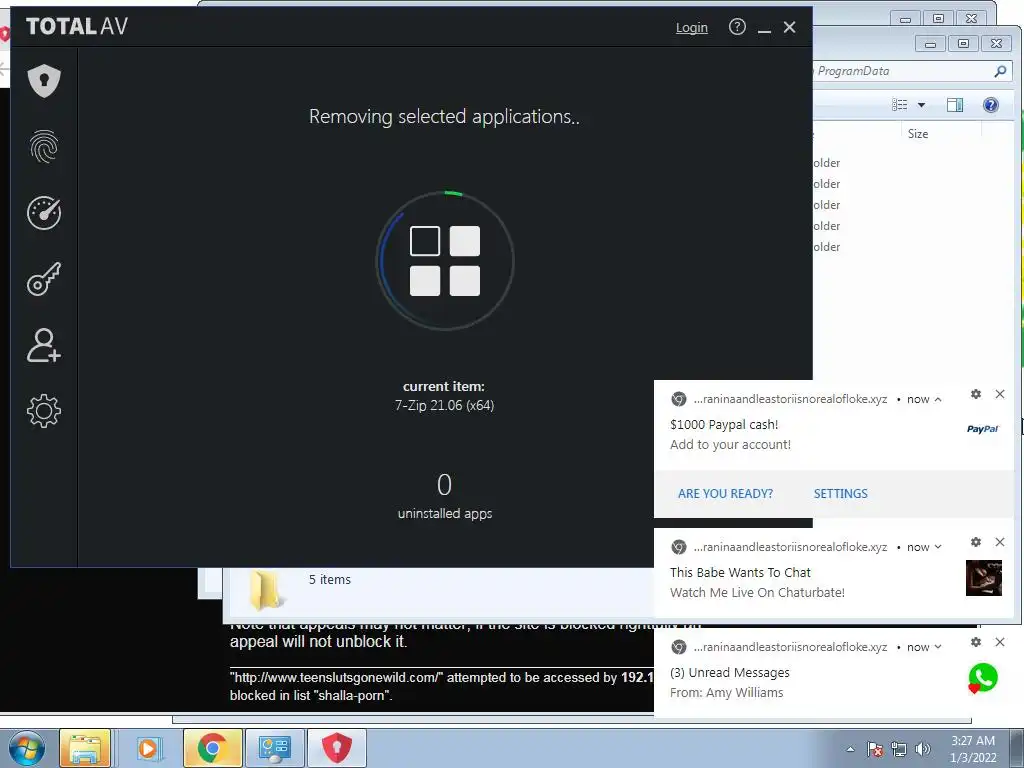Open the key Password Vault section
This screenshot has width=1024, height=768.
[44, 279]
